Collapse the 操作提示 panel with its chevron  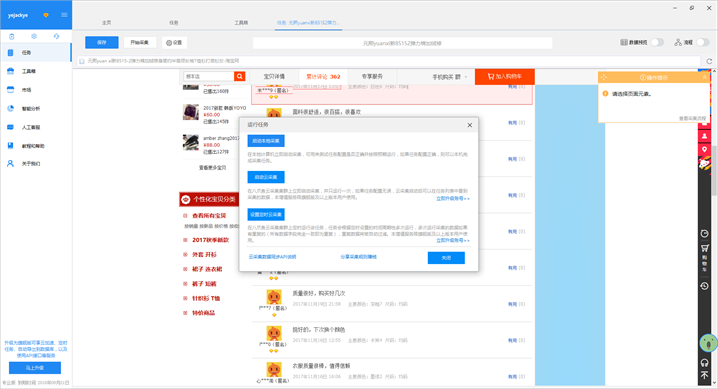(705, 77)
